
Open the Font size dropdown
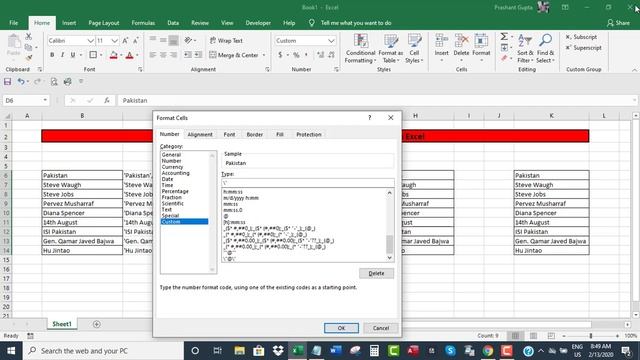(115, 41)
